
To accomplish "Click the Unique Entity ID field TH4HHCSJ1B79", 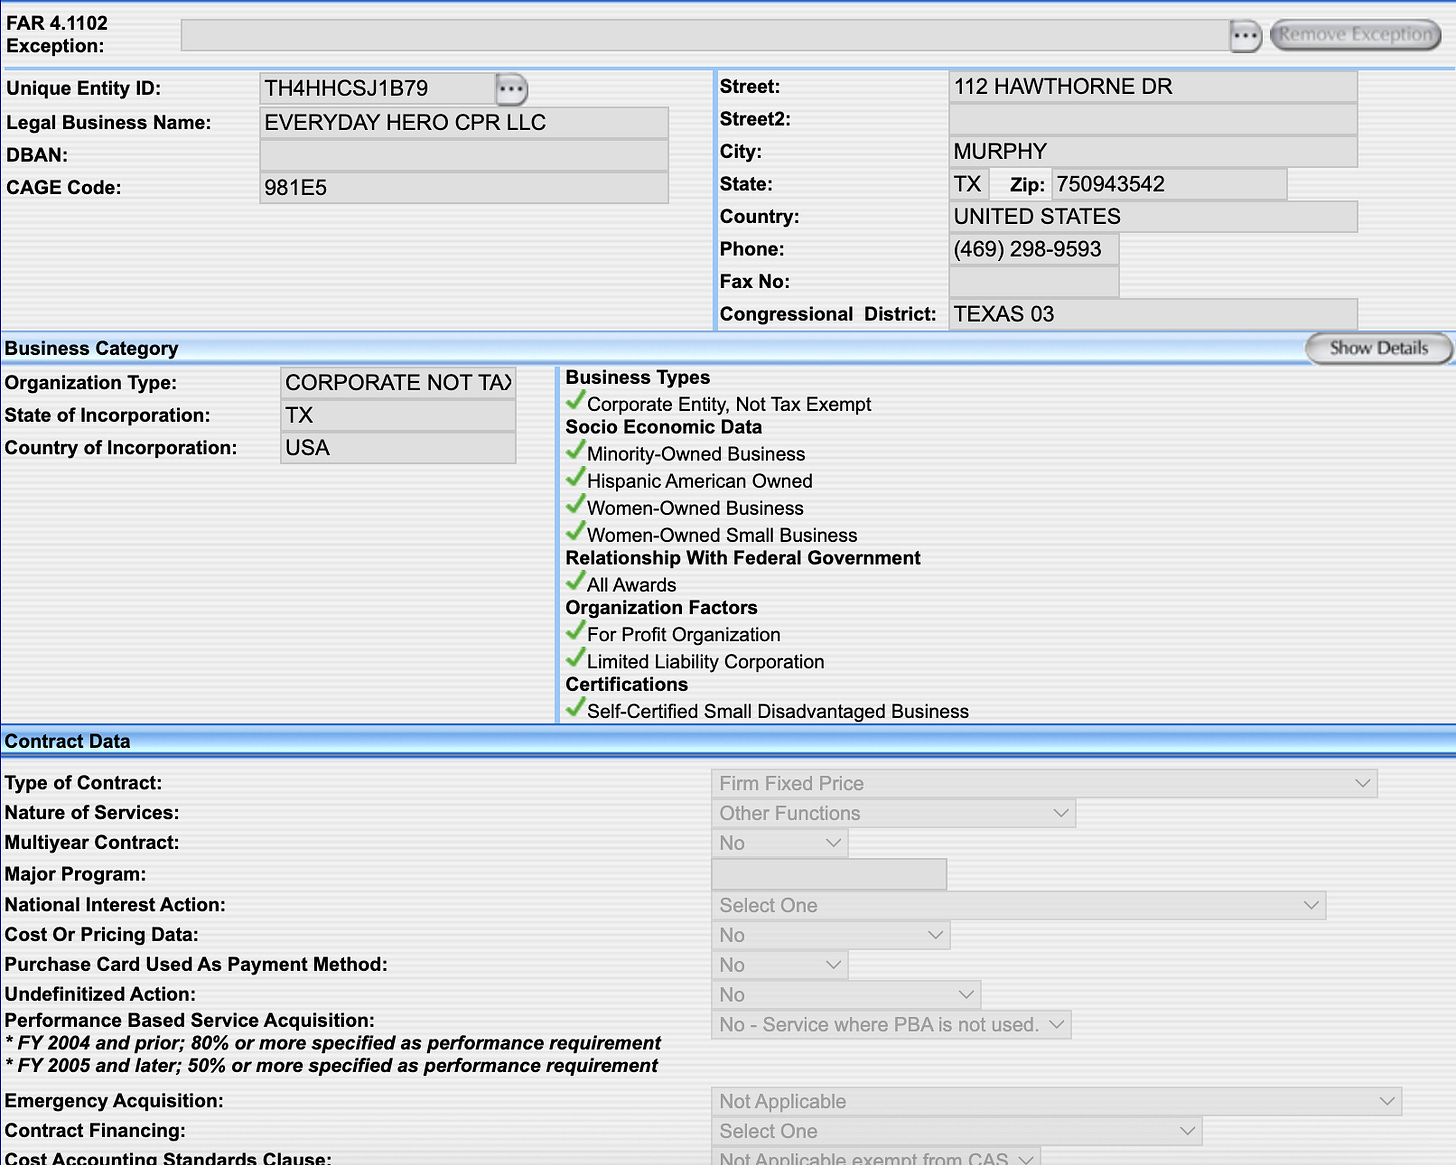I will 378,88.
